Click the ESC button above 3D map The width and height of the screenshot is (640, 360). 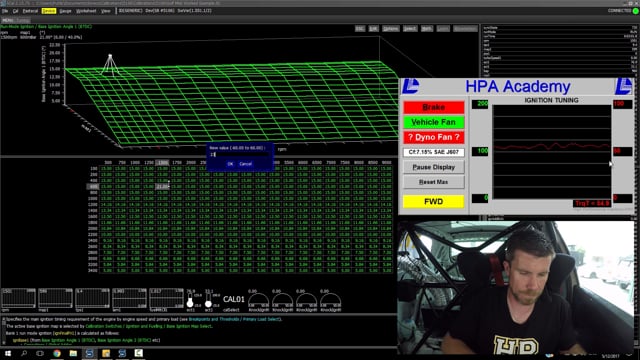(x=360, y=29)
